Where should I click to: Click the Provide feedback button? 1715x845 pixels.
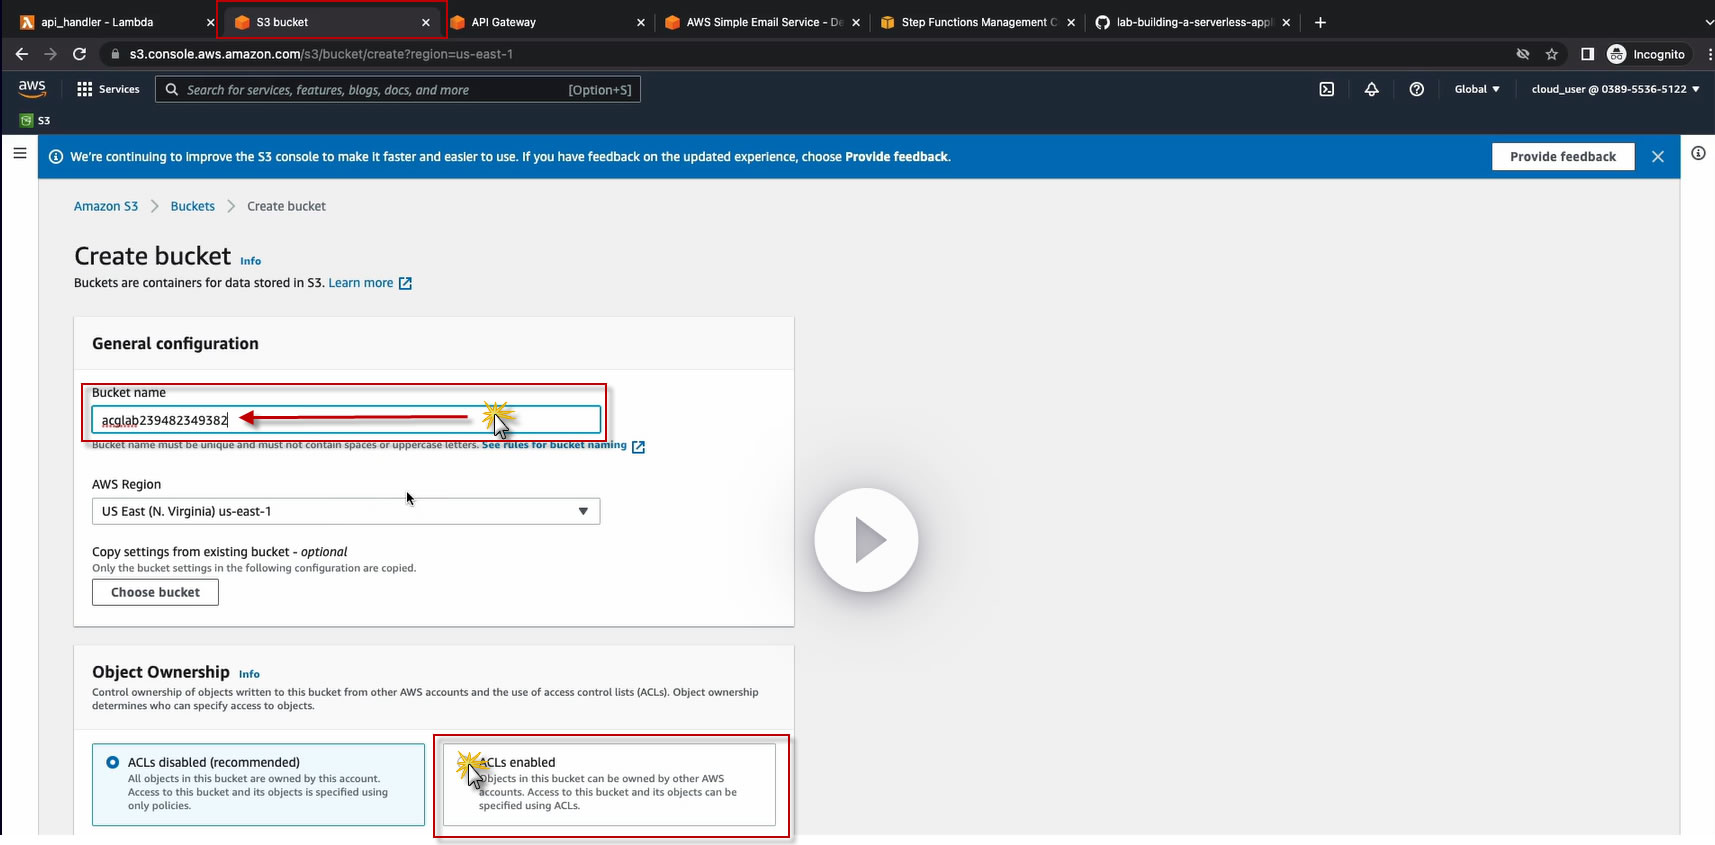[x=1563, y=156]
